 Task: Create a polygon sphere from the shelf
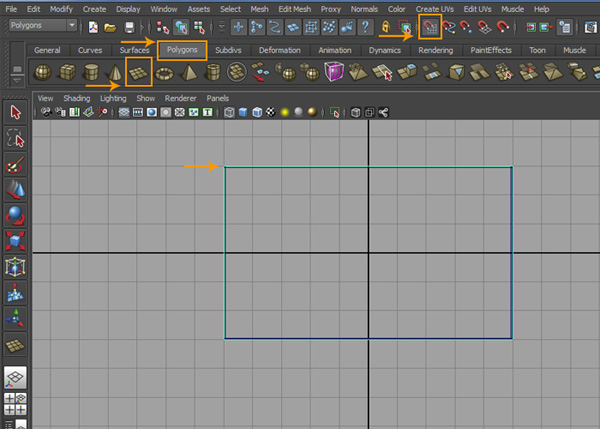pos(42,72)
